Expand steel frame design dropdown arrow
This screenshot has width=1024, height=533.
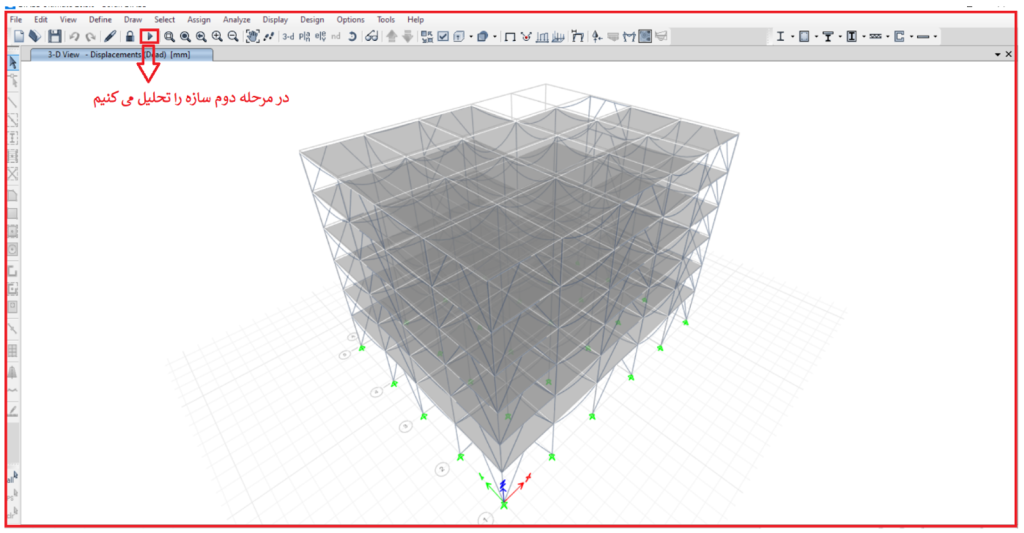click(x=792, y=37)
